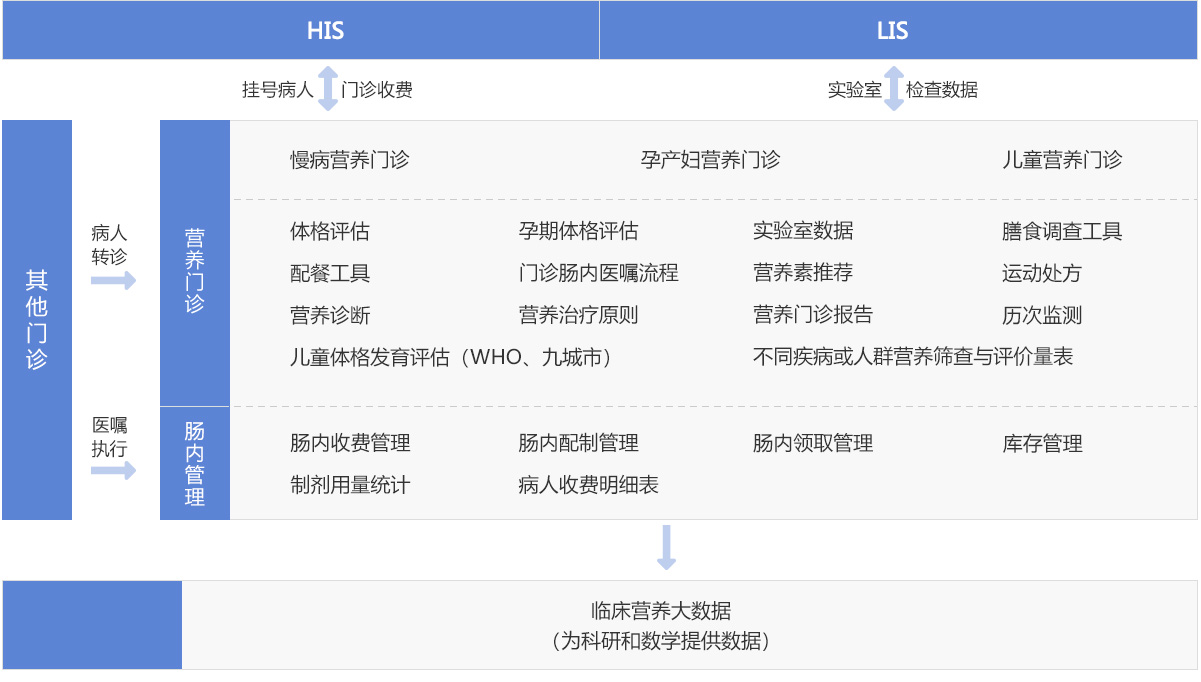Select the 营养门诊 section block
Viewport: 1201px width, 682px height.
click(x=195, y=263)
